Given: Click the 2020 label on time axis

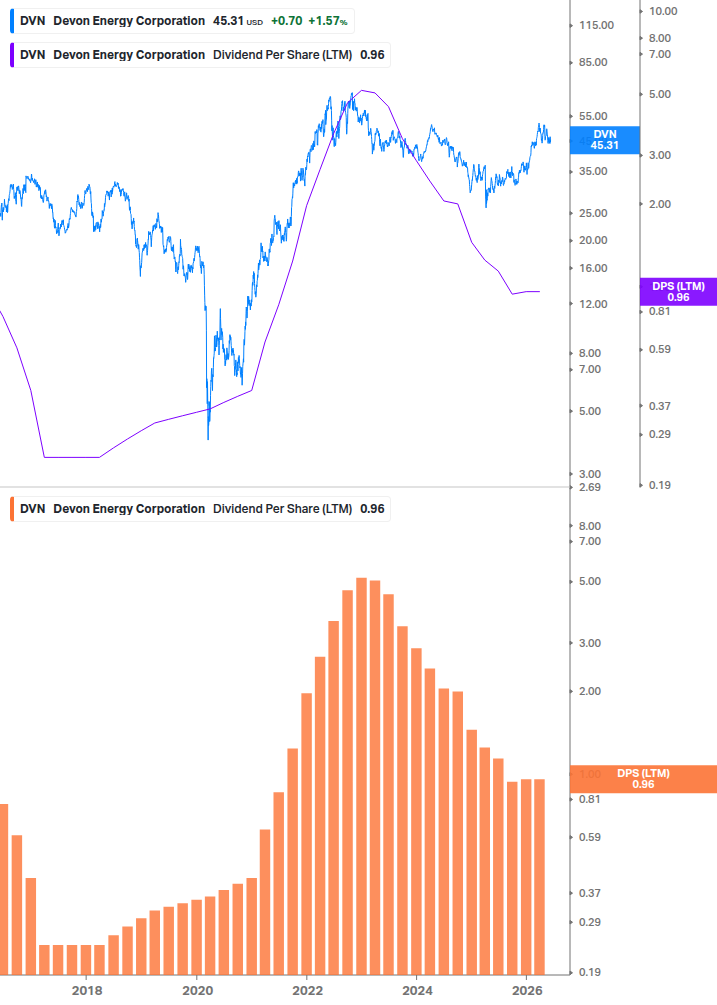Looking at the screenshot, I should pos(197,991).
